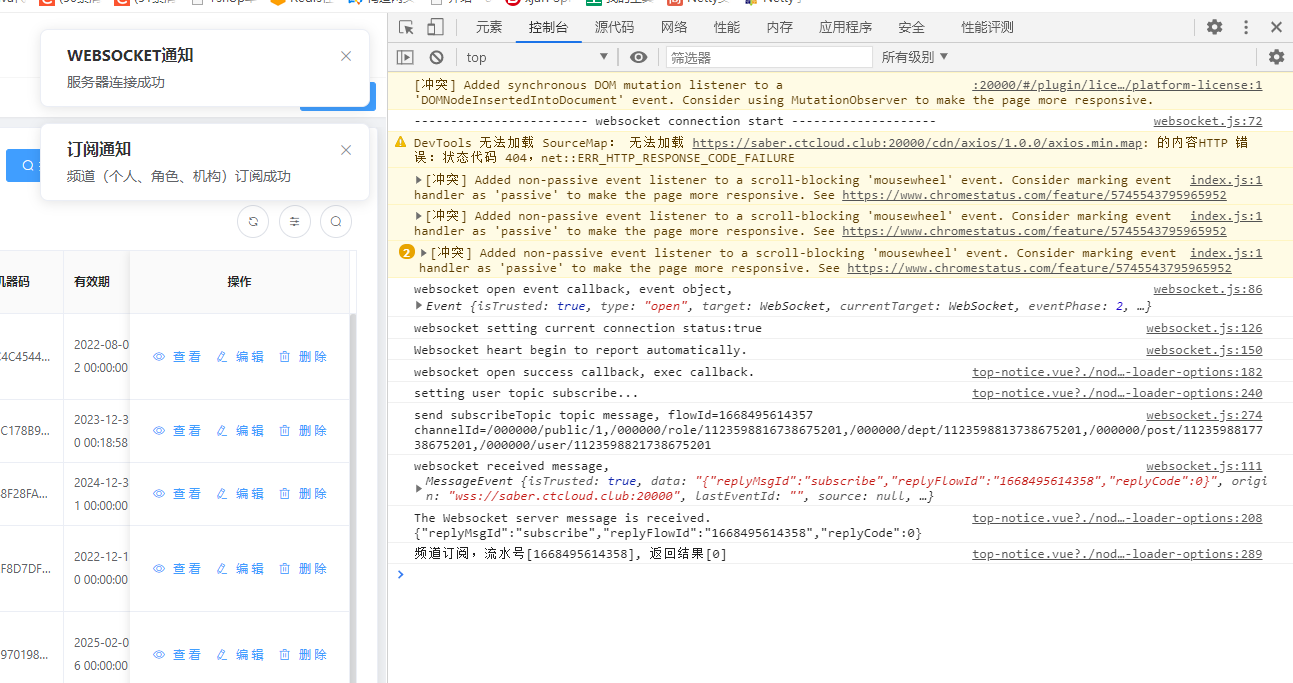
Task: Show the console sidebar panel
Action: click(405, 57)
